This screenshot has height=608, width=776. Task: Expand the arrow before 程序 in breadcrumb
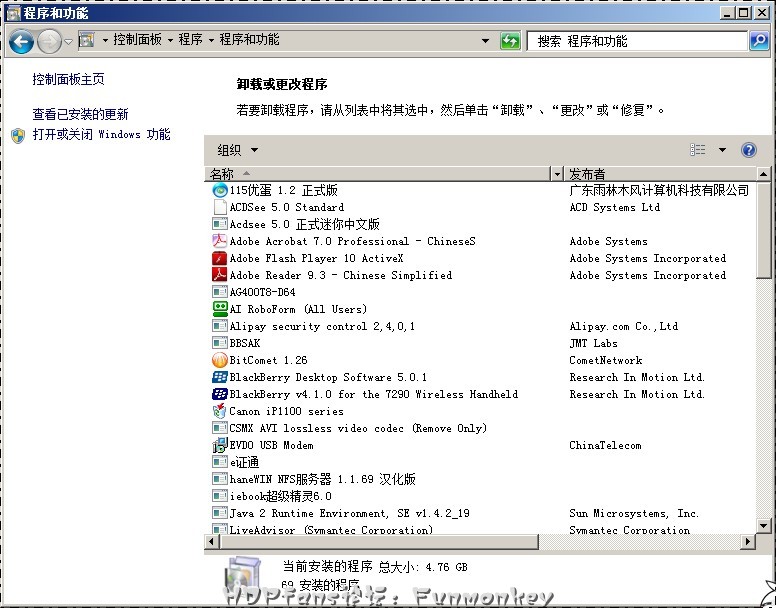pos(170,41)
